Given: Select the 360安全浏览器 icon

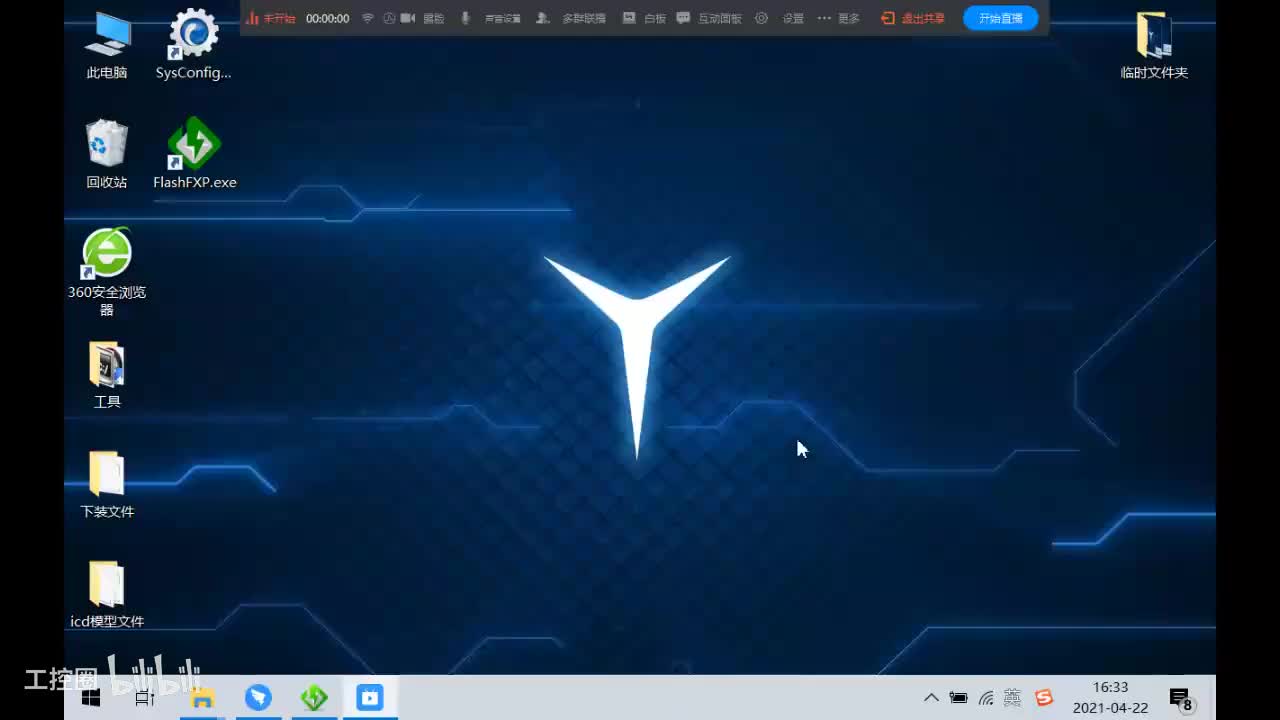Looking at the screenshot, I should coord(107,272).
